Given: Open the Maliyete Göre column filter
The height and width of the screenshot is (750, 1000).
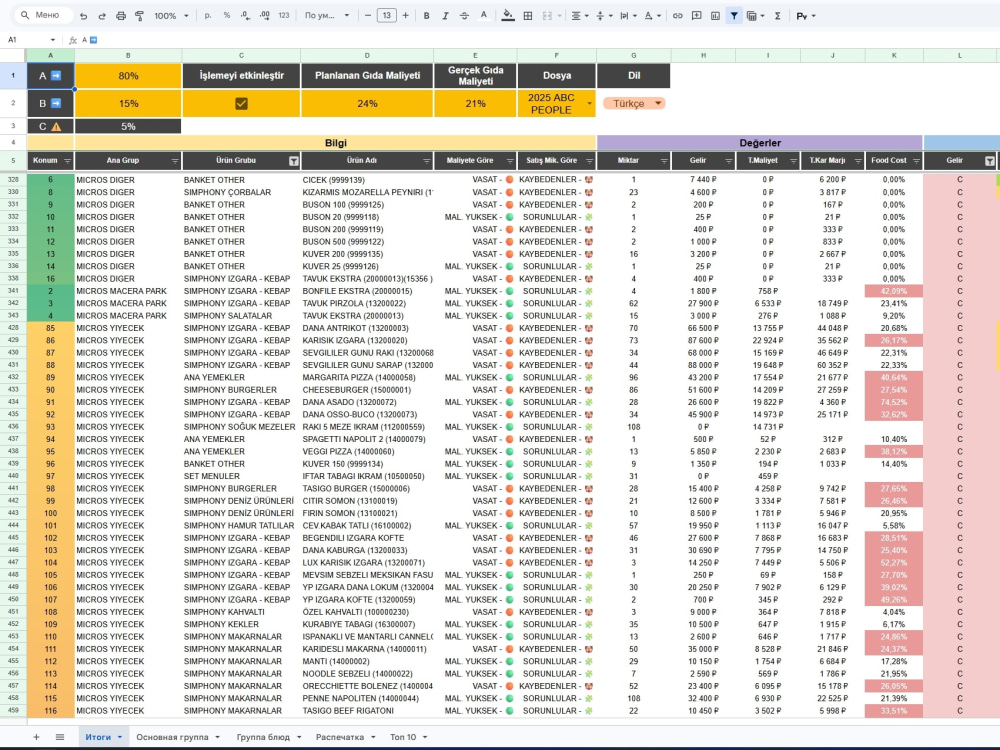Looking at the screenshot, I should coord(510,161).
